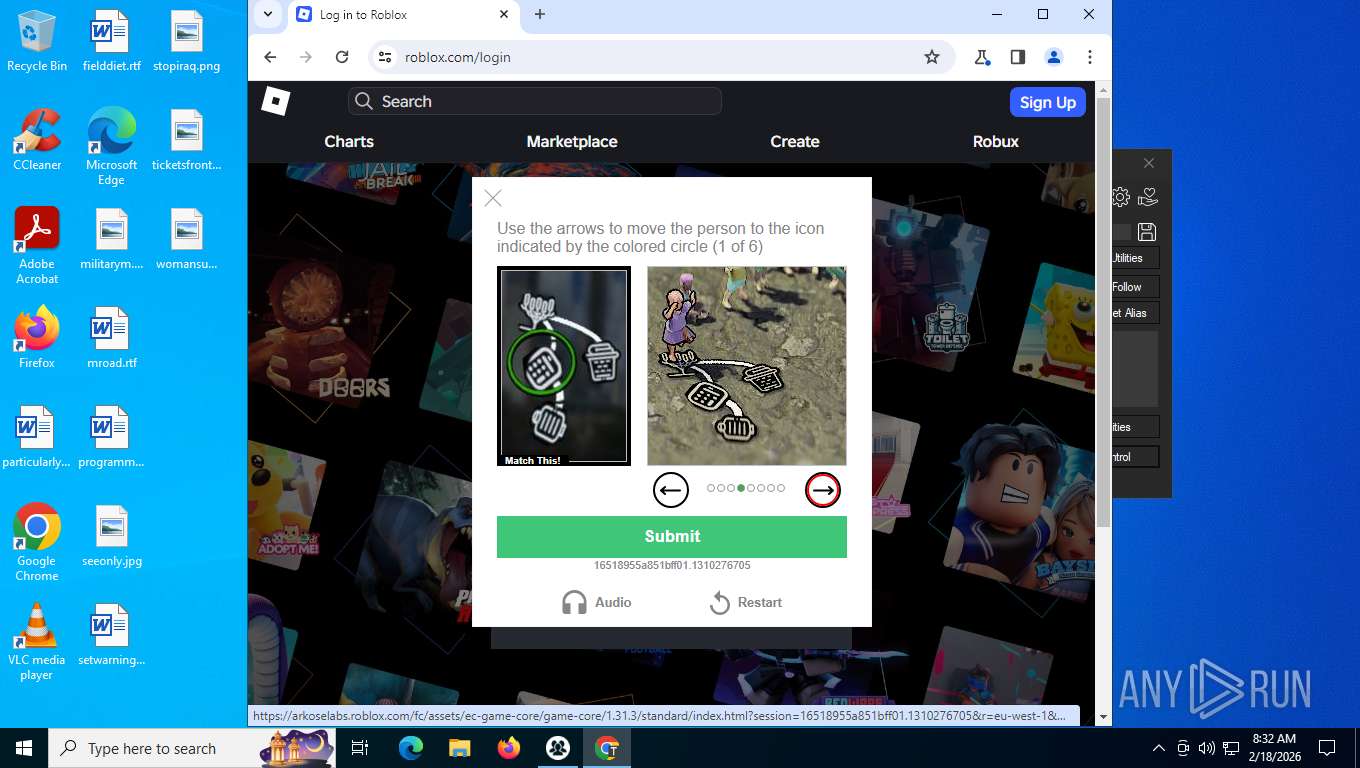This screenshot has width=1360, height=768.
Task: Open a new Chrome tab
Action: tap(540, 14)
